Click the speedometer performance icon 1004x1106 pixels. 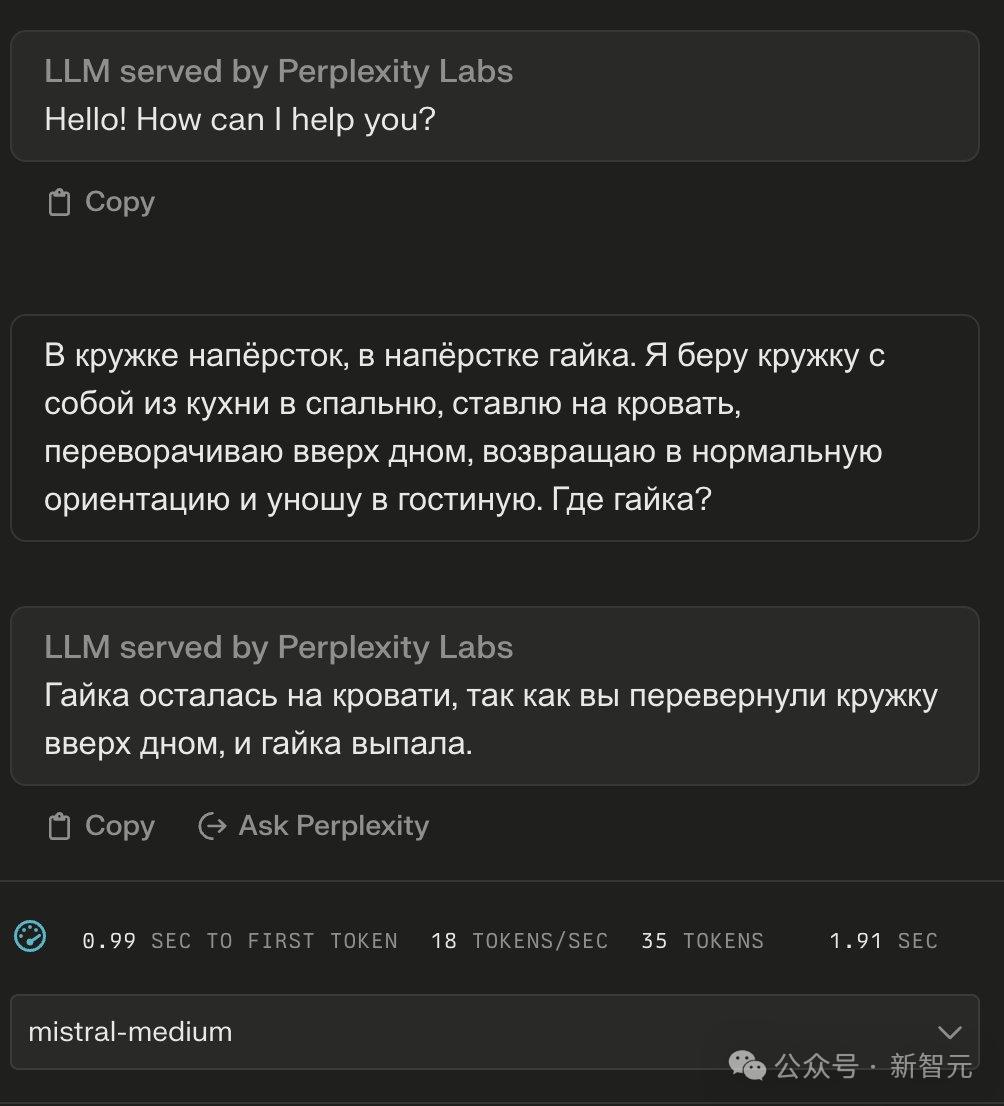pyautogui.click(x=30, y=938)
